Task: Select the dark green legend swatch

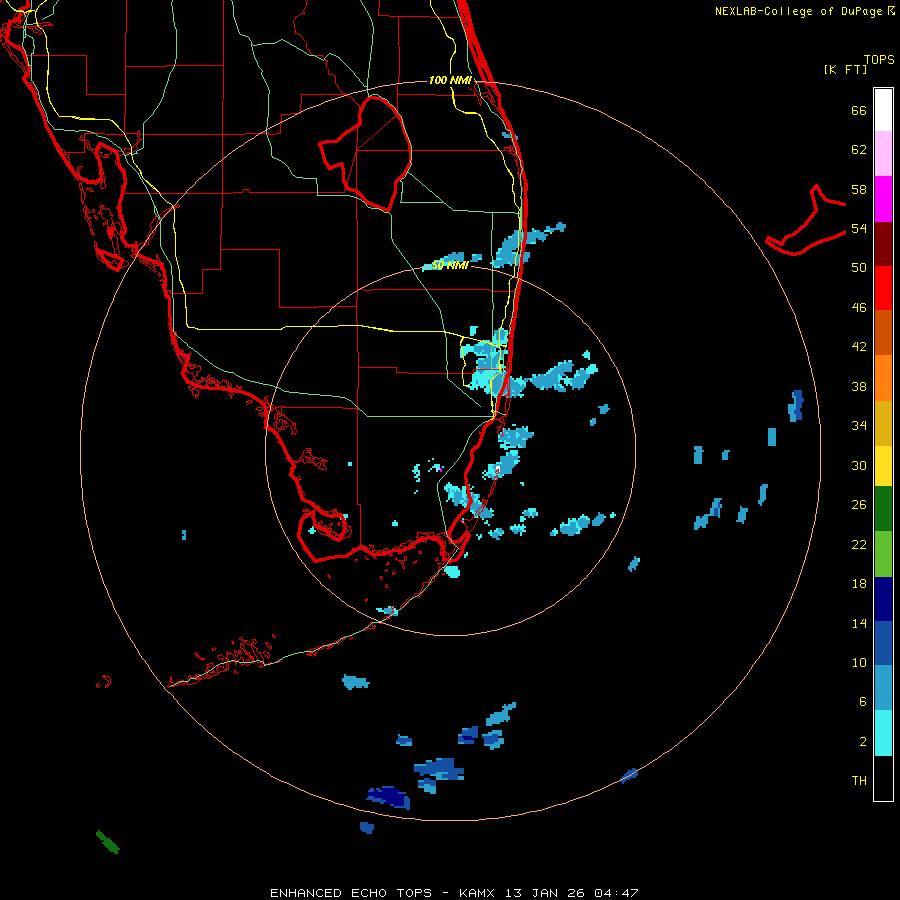Action: tap(883, 509)
